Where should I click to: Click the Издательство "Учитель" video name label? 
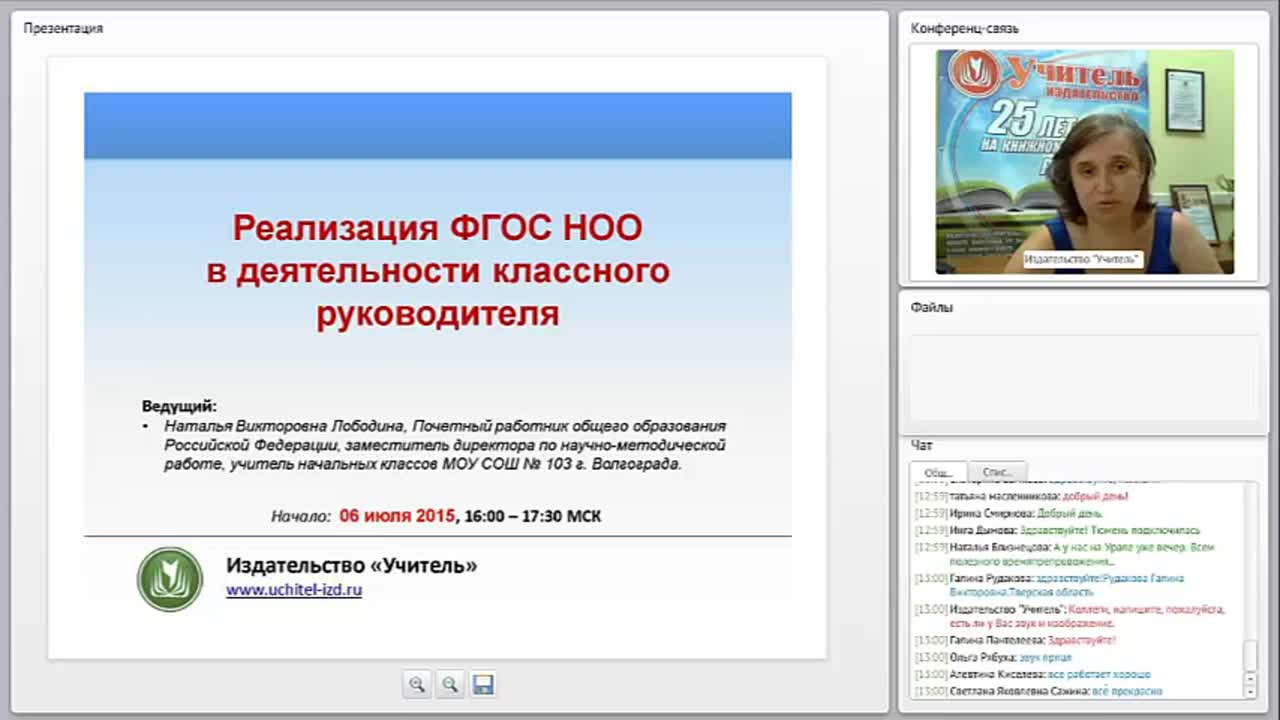click(x=1082, y=259)
